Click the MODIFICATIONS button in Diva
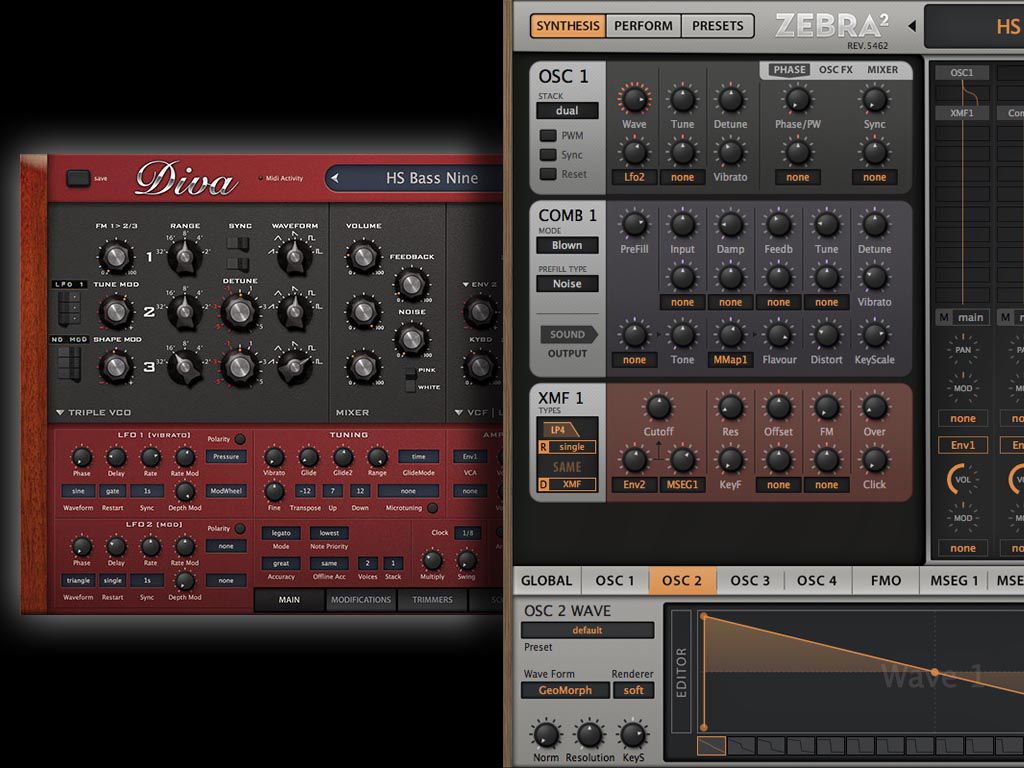1024x768 pixels. coord(361,600)
